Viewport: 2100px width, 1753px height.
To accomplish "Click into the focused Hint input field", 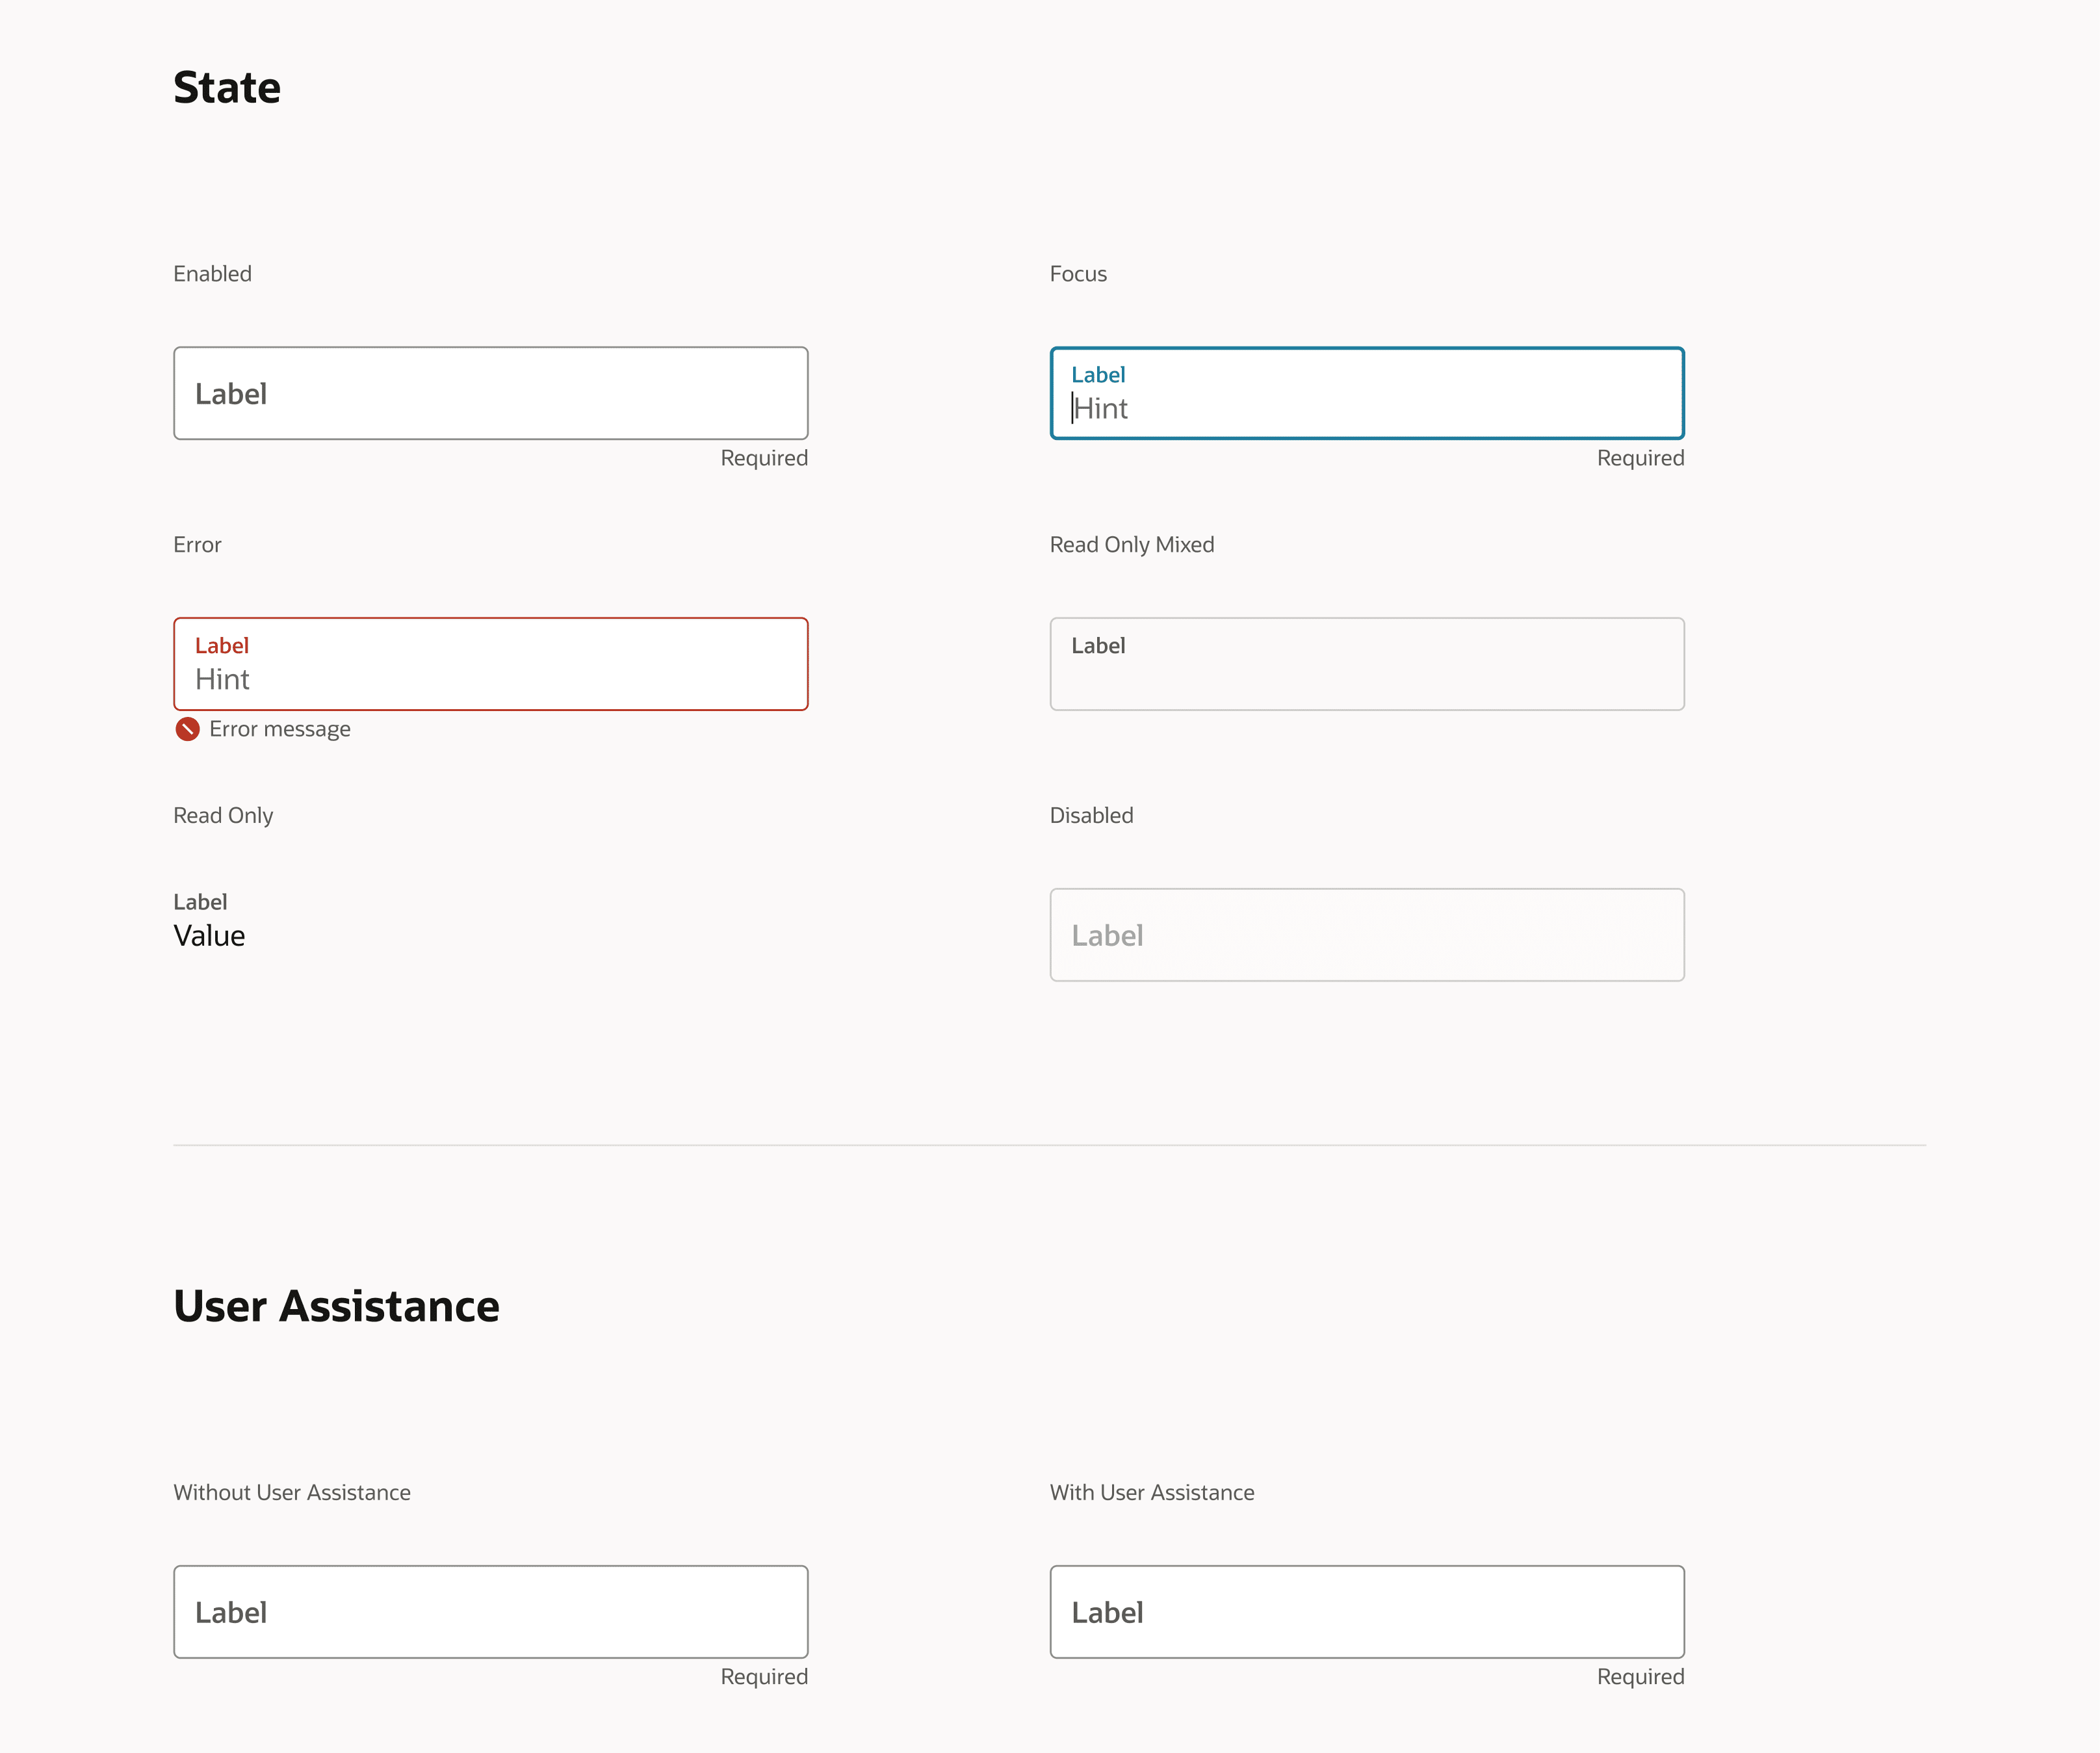I will (1366, 408).
